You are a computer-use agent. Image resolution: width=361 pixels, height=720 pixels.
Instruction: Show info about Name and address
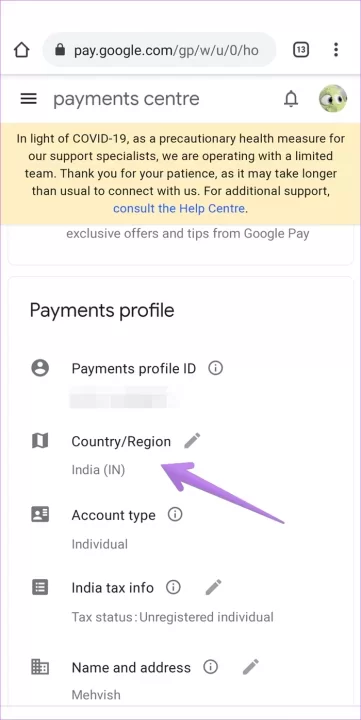pos(210,667)
